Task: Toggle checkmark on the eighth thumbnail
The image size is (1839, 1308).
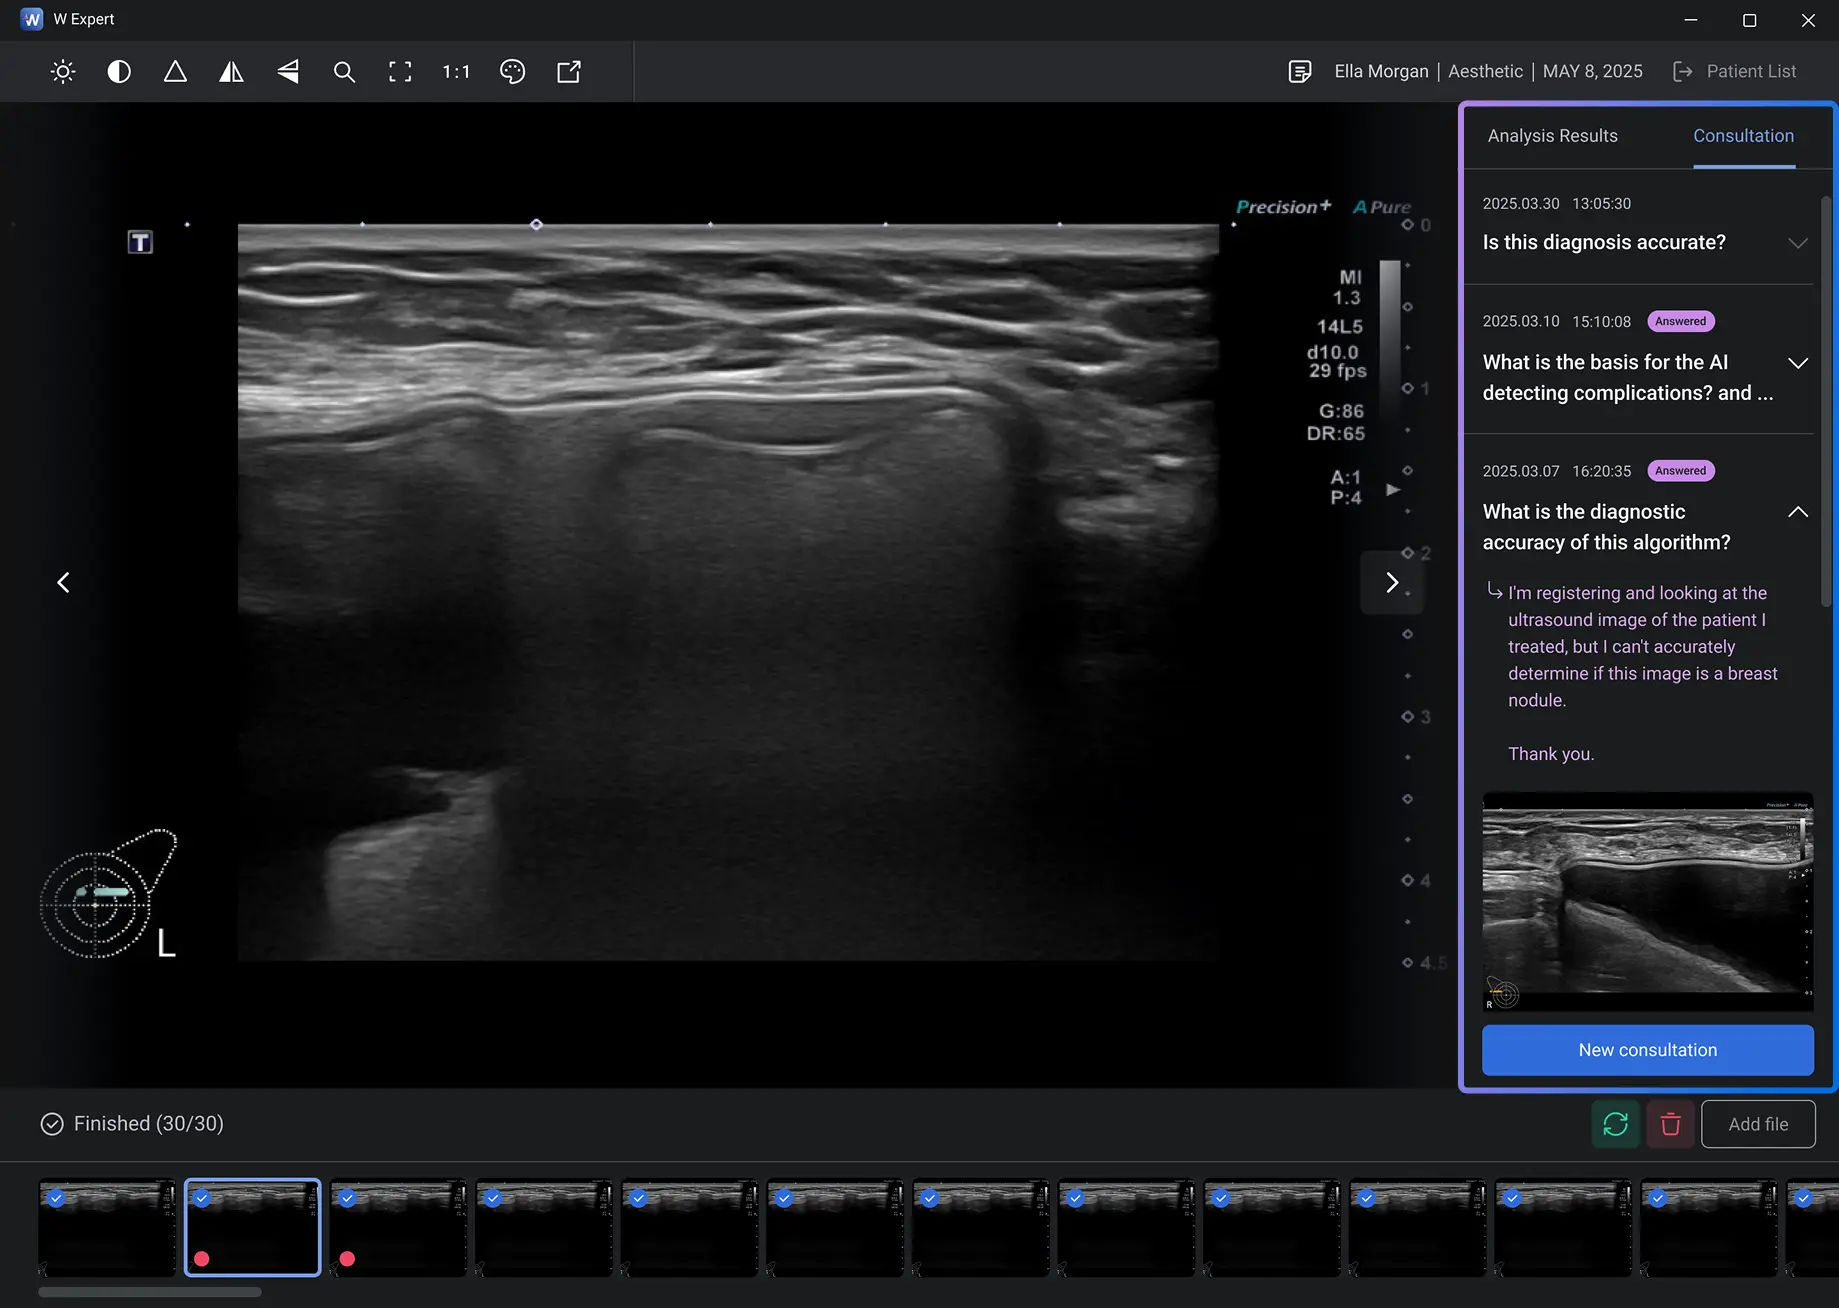Action: (1076, 1198)
